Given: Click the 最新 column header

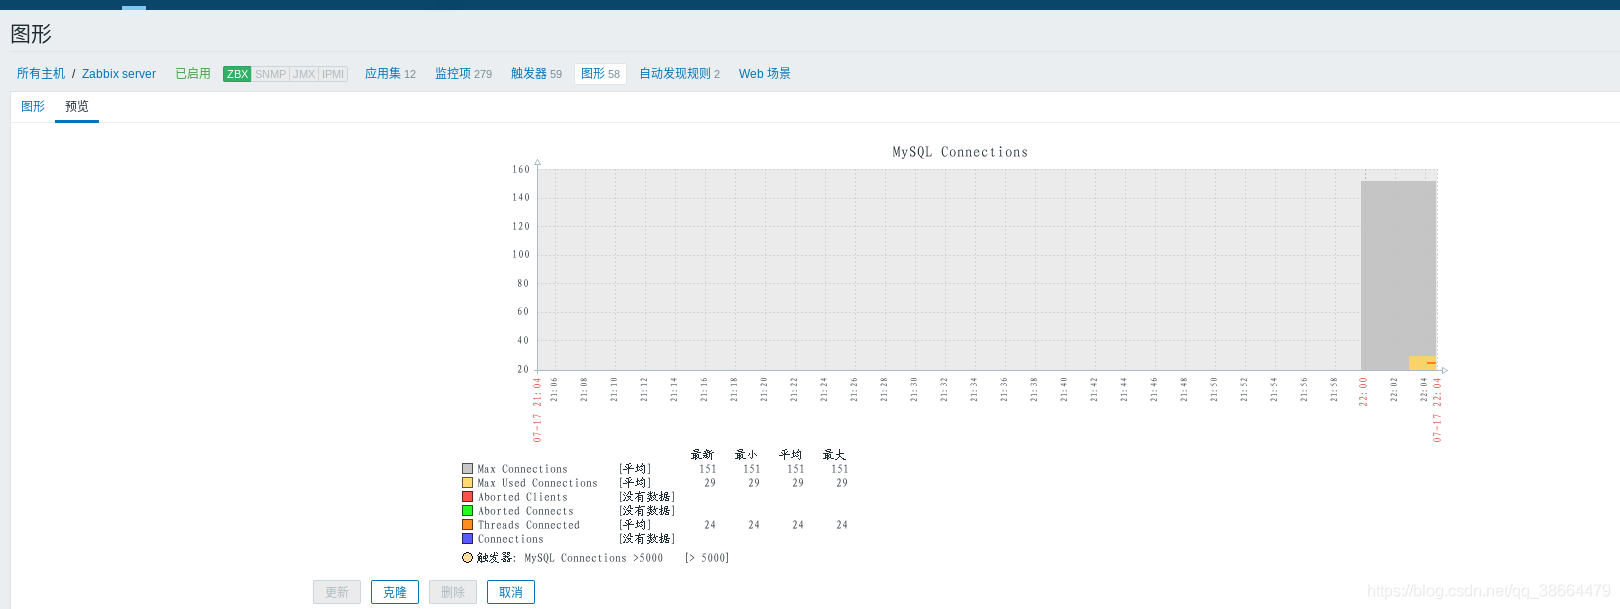Looking at the screenshot, I should coord(702,455).
